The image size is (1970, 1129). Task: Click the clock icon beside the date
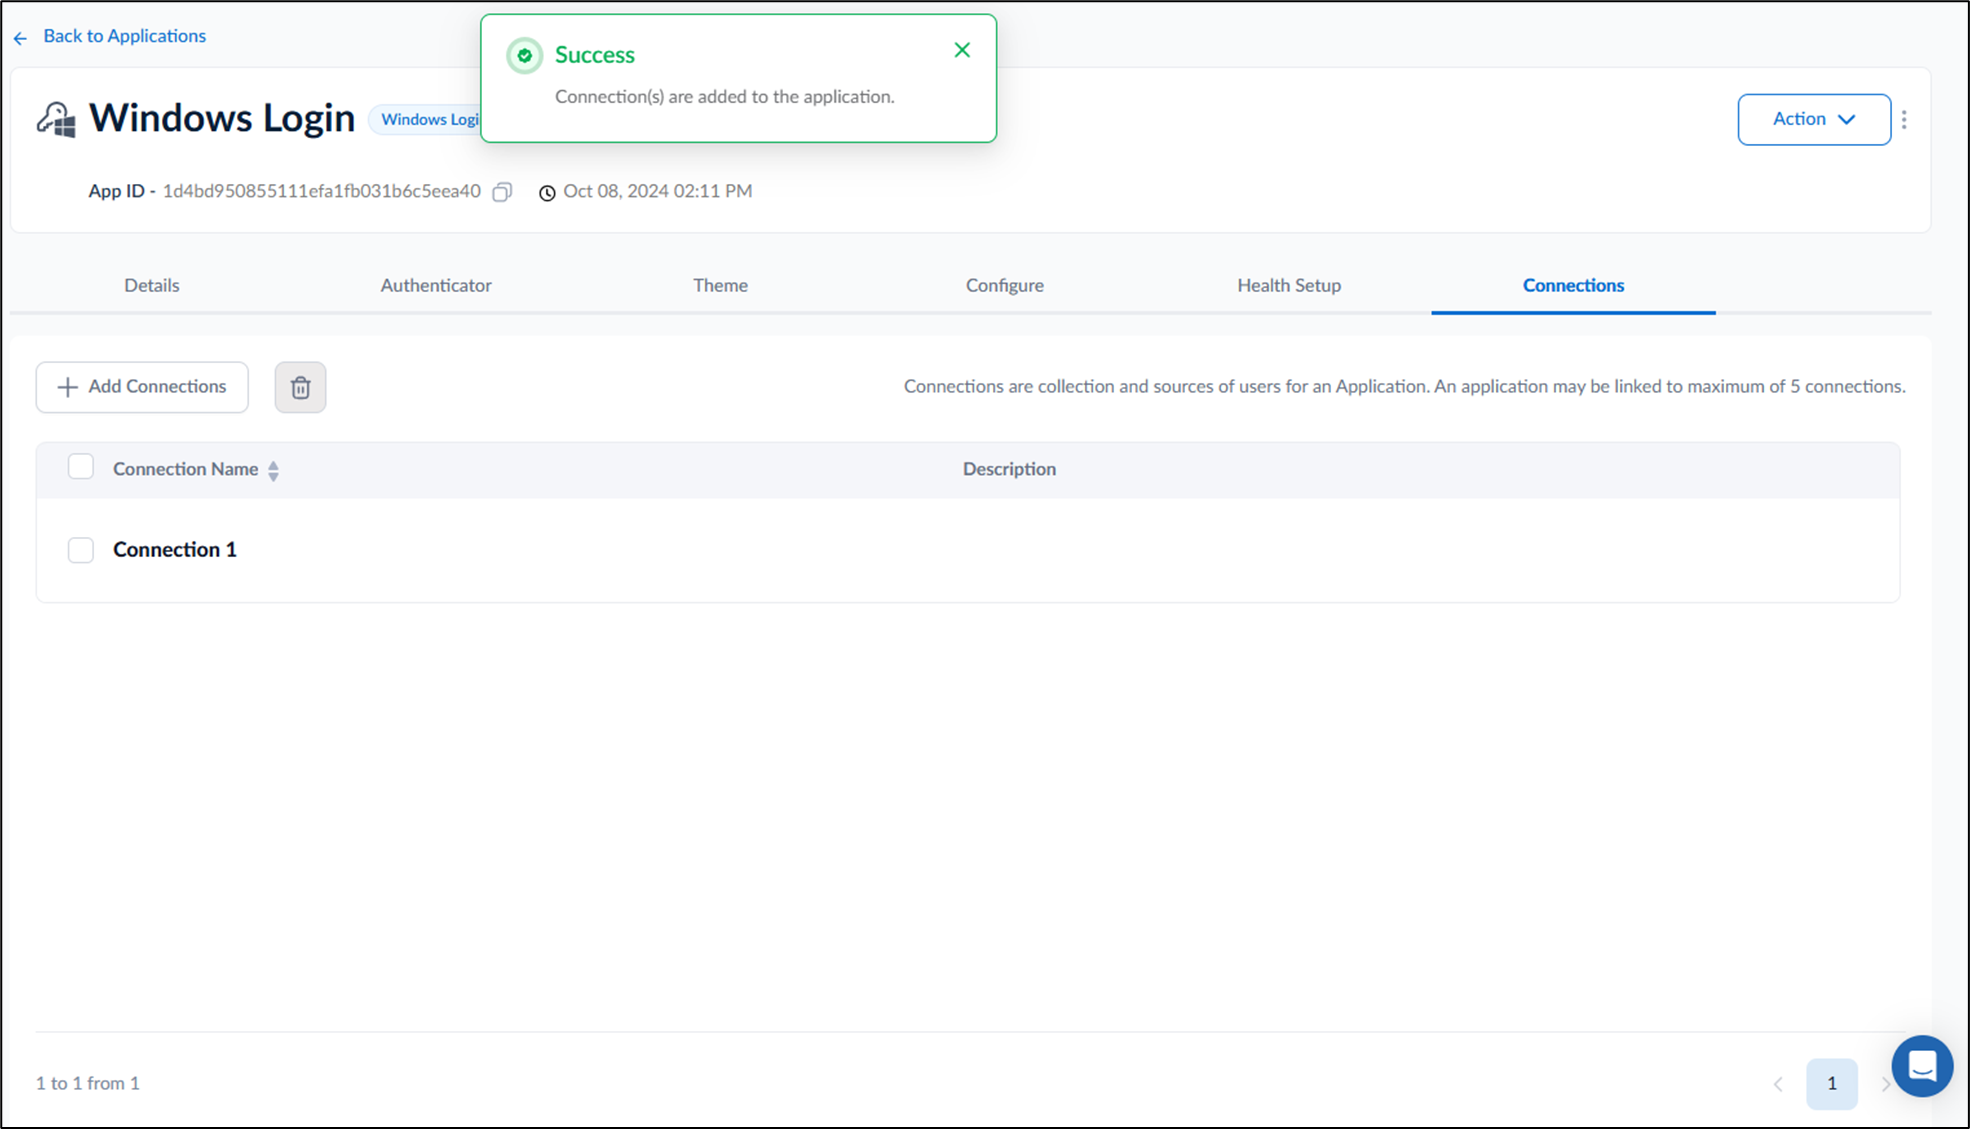547,193
